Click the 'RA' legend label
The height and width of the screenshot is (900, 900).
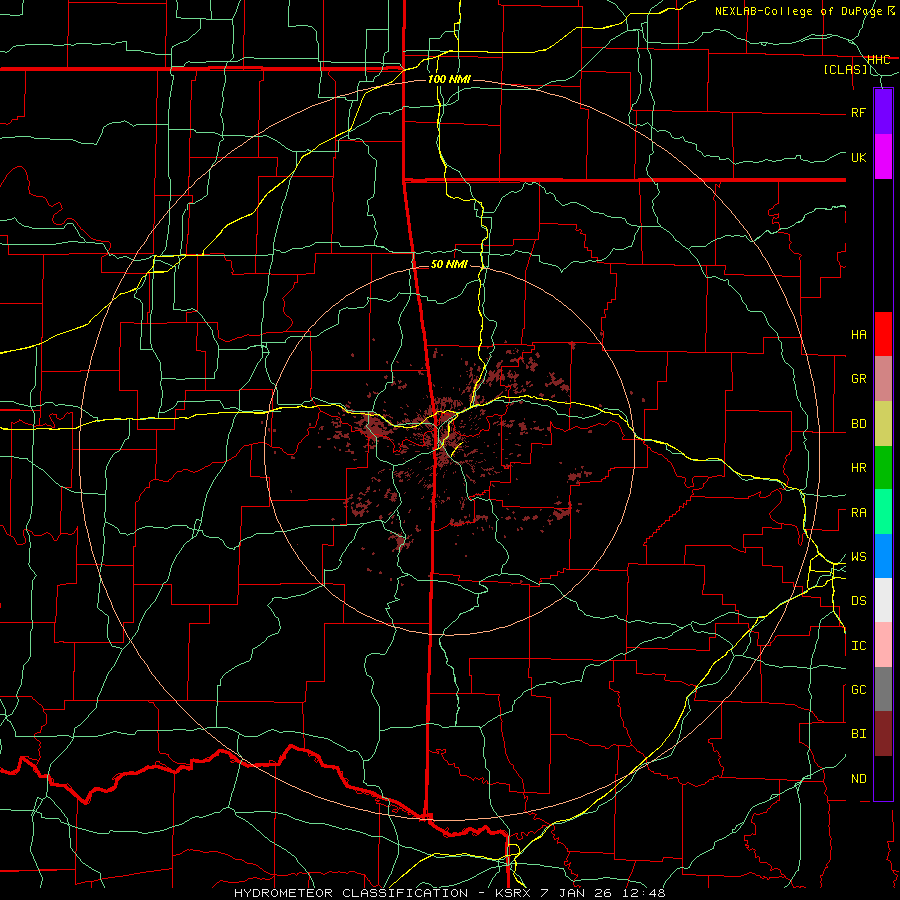(858, 513)
